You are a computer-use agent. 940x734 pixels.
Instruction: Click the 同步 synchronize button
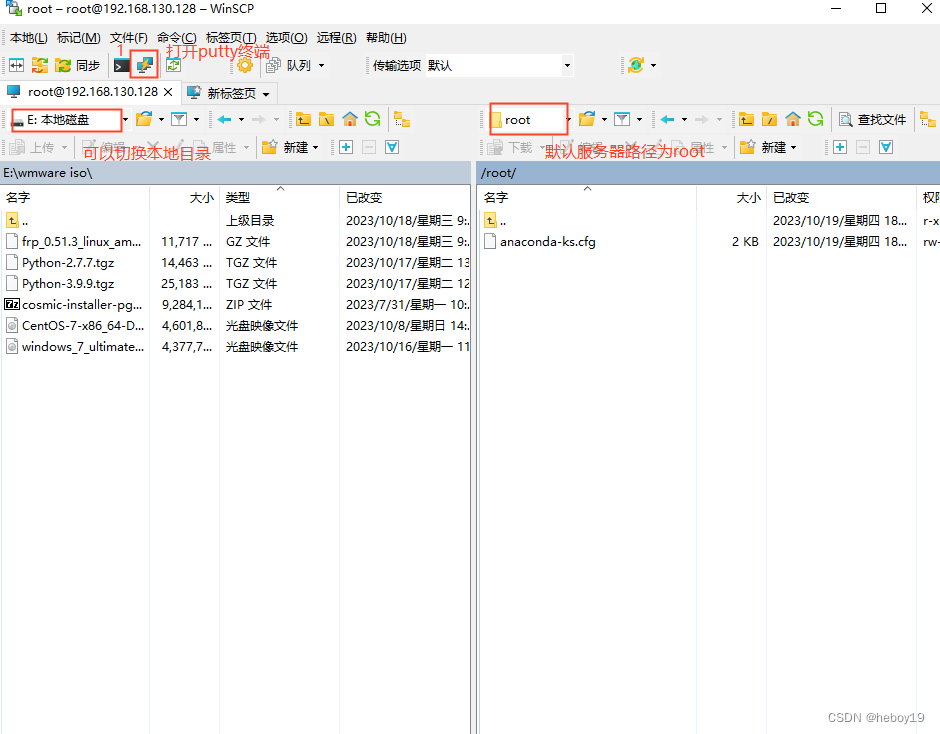coord(77,65)
